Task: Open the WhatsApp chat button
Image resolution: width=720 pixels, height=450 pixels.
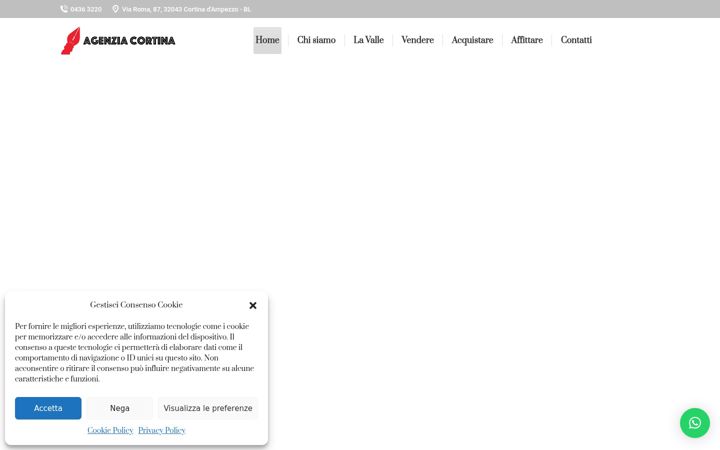Action: [695, 423]
